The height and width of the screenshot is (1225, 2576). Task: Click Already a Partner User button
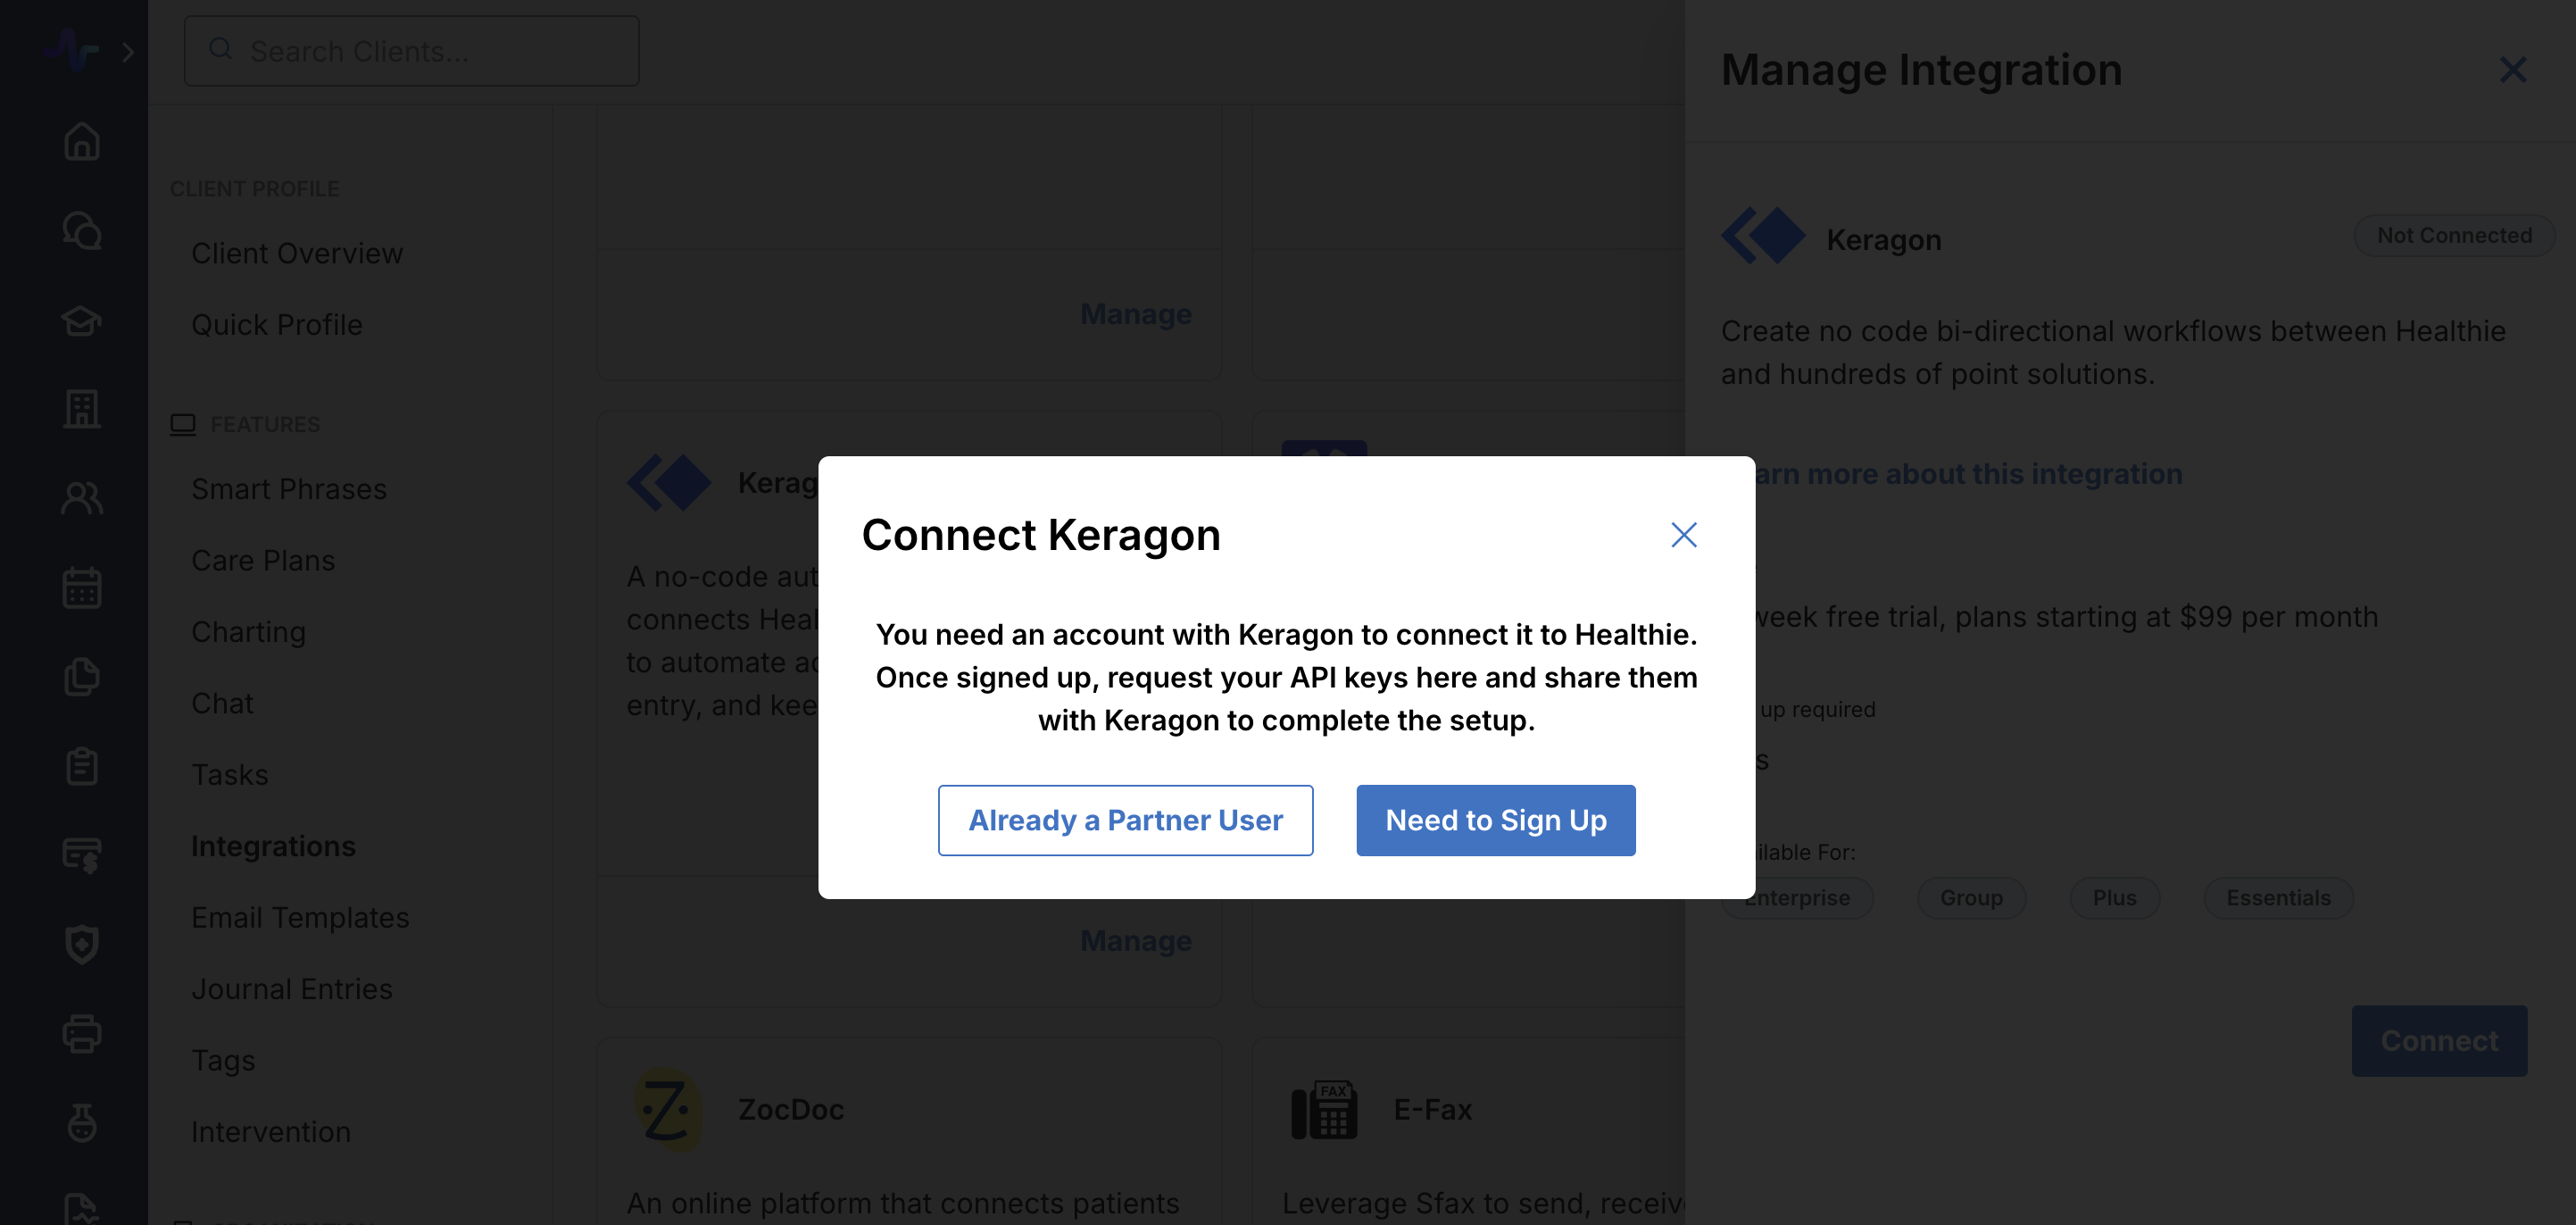click(x=1125, y=820)
